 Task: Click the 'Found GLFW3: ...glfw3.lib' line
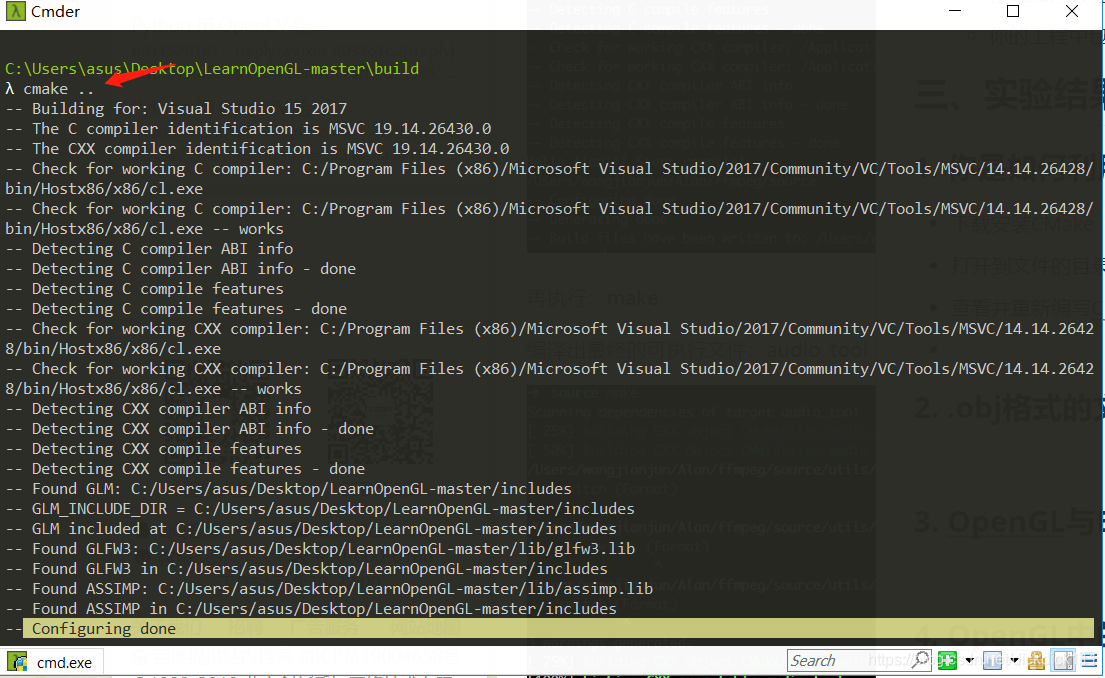click(x=320, y=549)
